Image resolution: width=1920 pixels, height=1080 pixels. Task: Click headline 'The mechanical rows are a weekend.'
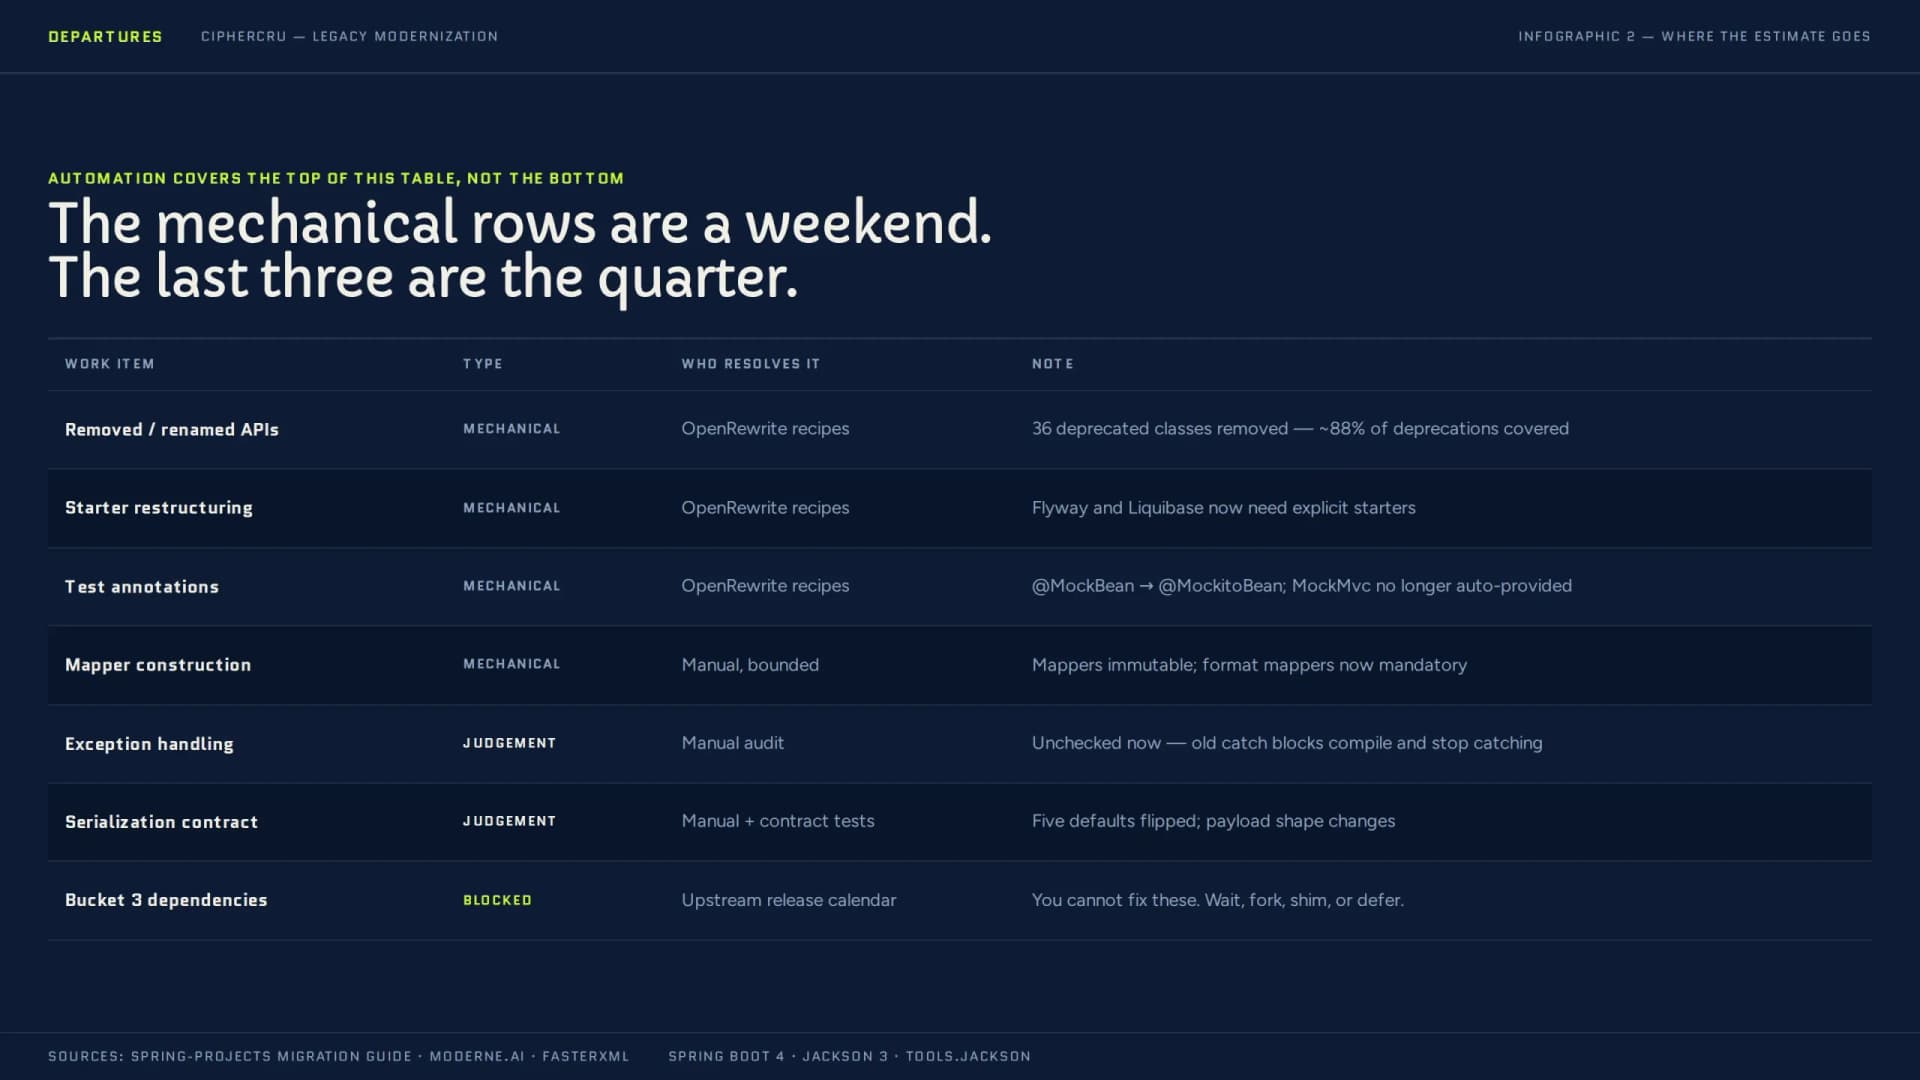(520, 222)
